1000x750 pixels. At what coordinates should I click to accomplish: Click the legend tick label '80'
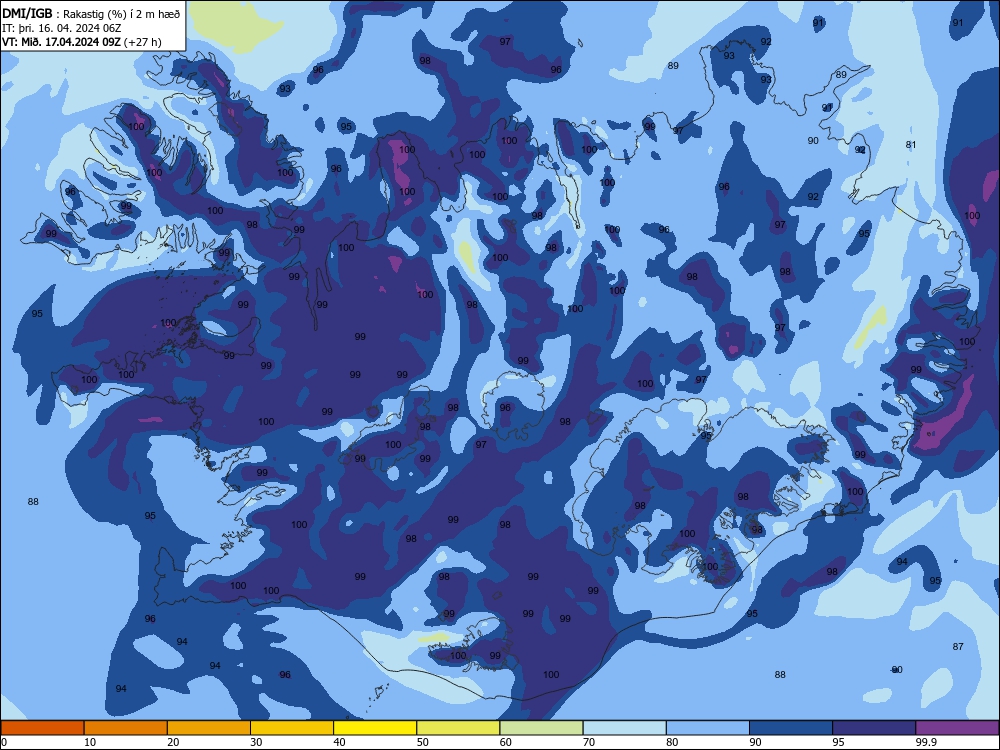[672, 742]
